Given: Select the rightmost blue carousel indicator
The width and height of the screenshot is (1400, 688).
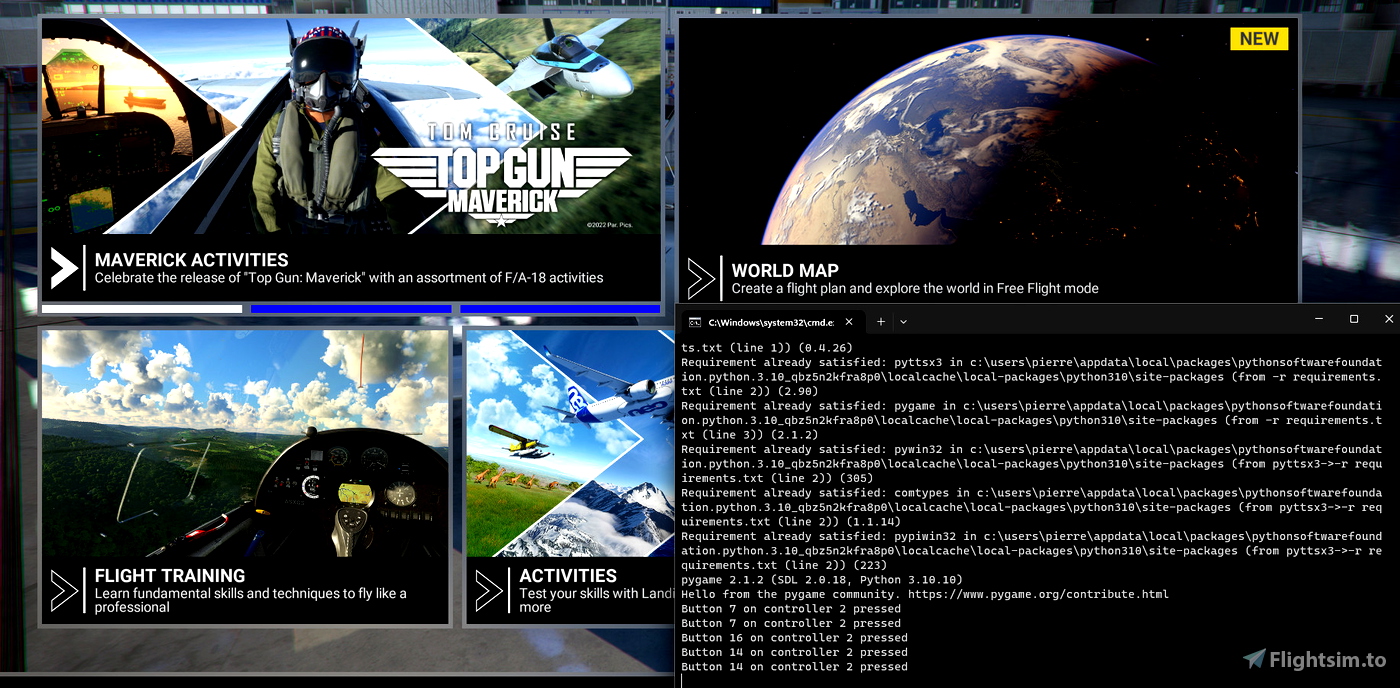Looking at the screenshot, I should click(560, 309).
